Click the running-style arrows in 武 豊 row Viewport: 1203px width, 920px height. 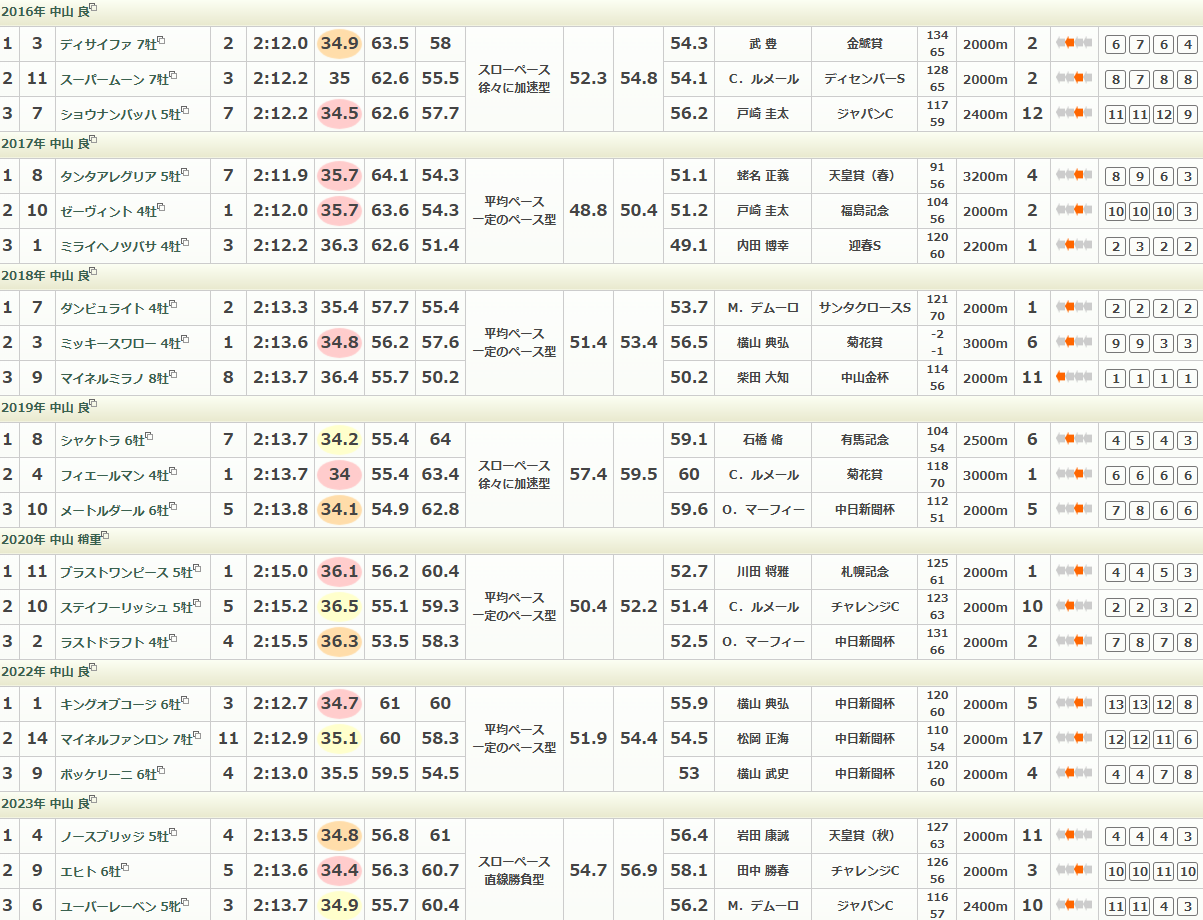(1073, 43)
